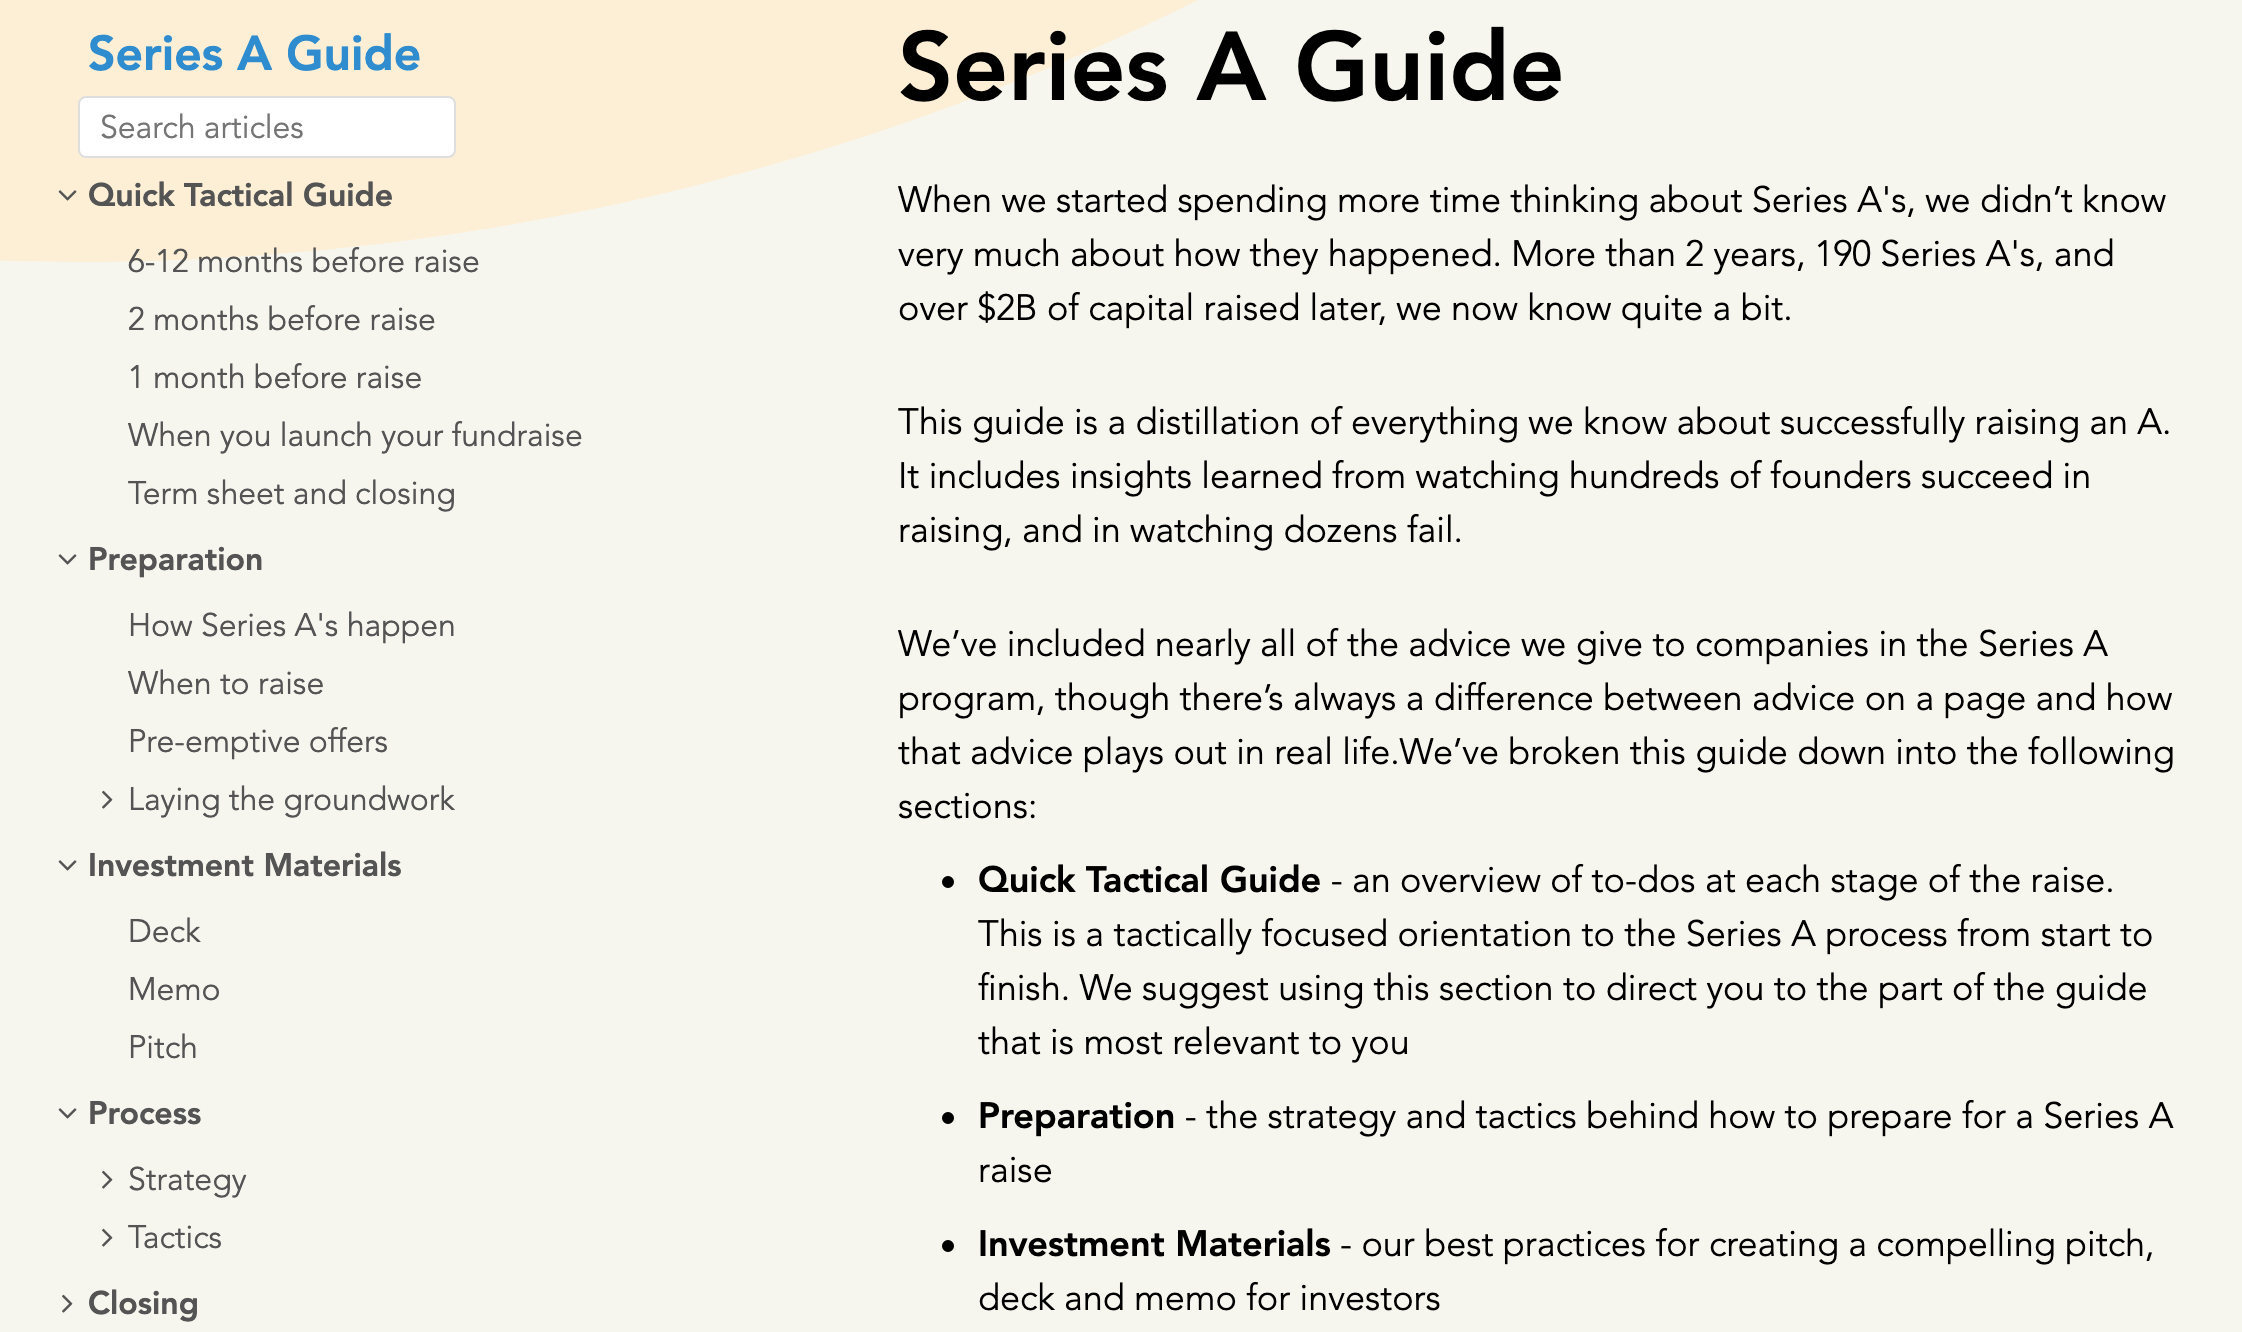Collapse the Quick Tactical Guide section chevron
Viewport: 2242px width, 1332px height.
pos(67,196)
